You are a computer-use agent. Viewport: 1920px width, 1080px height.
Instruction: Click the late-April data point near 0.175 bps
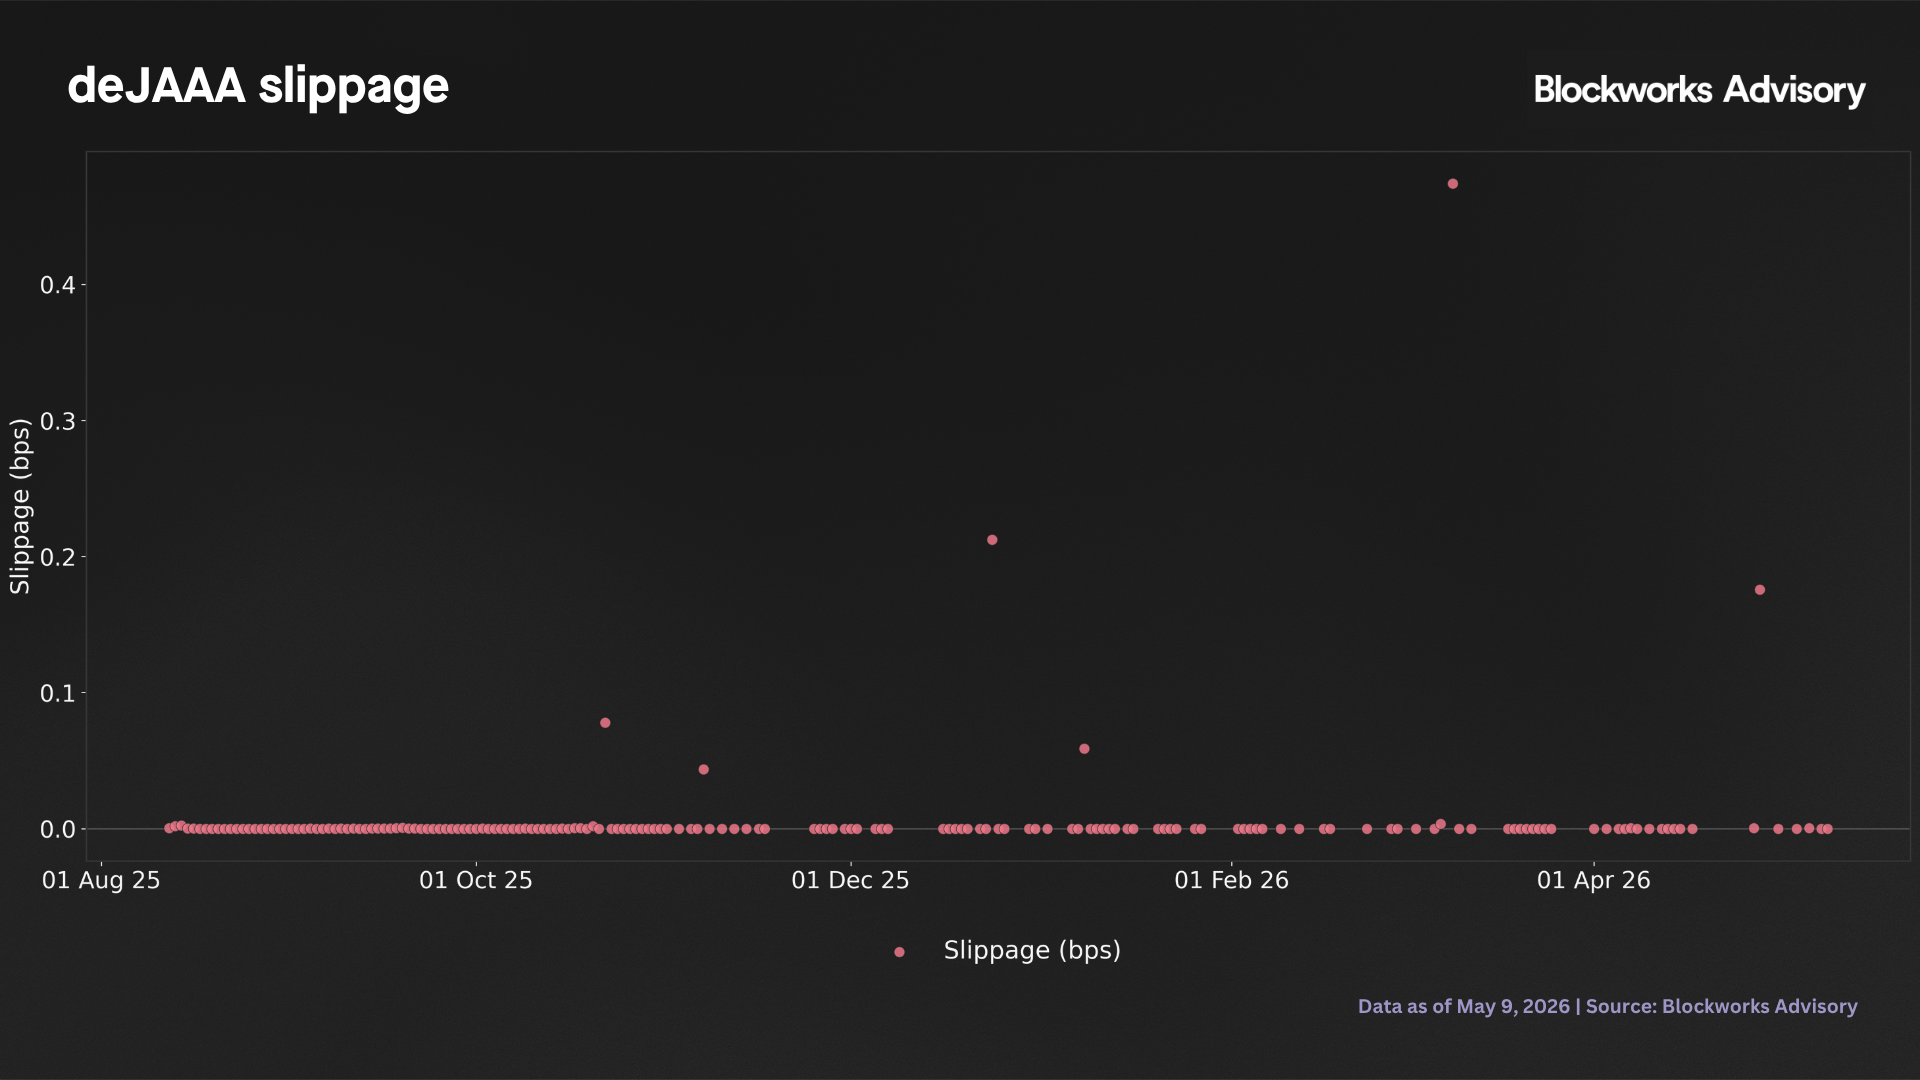click(x=1760, y=590)
